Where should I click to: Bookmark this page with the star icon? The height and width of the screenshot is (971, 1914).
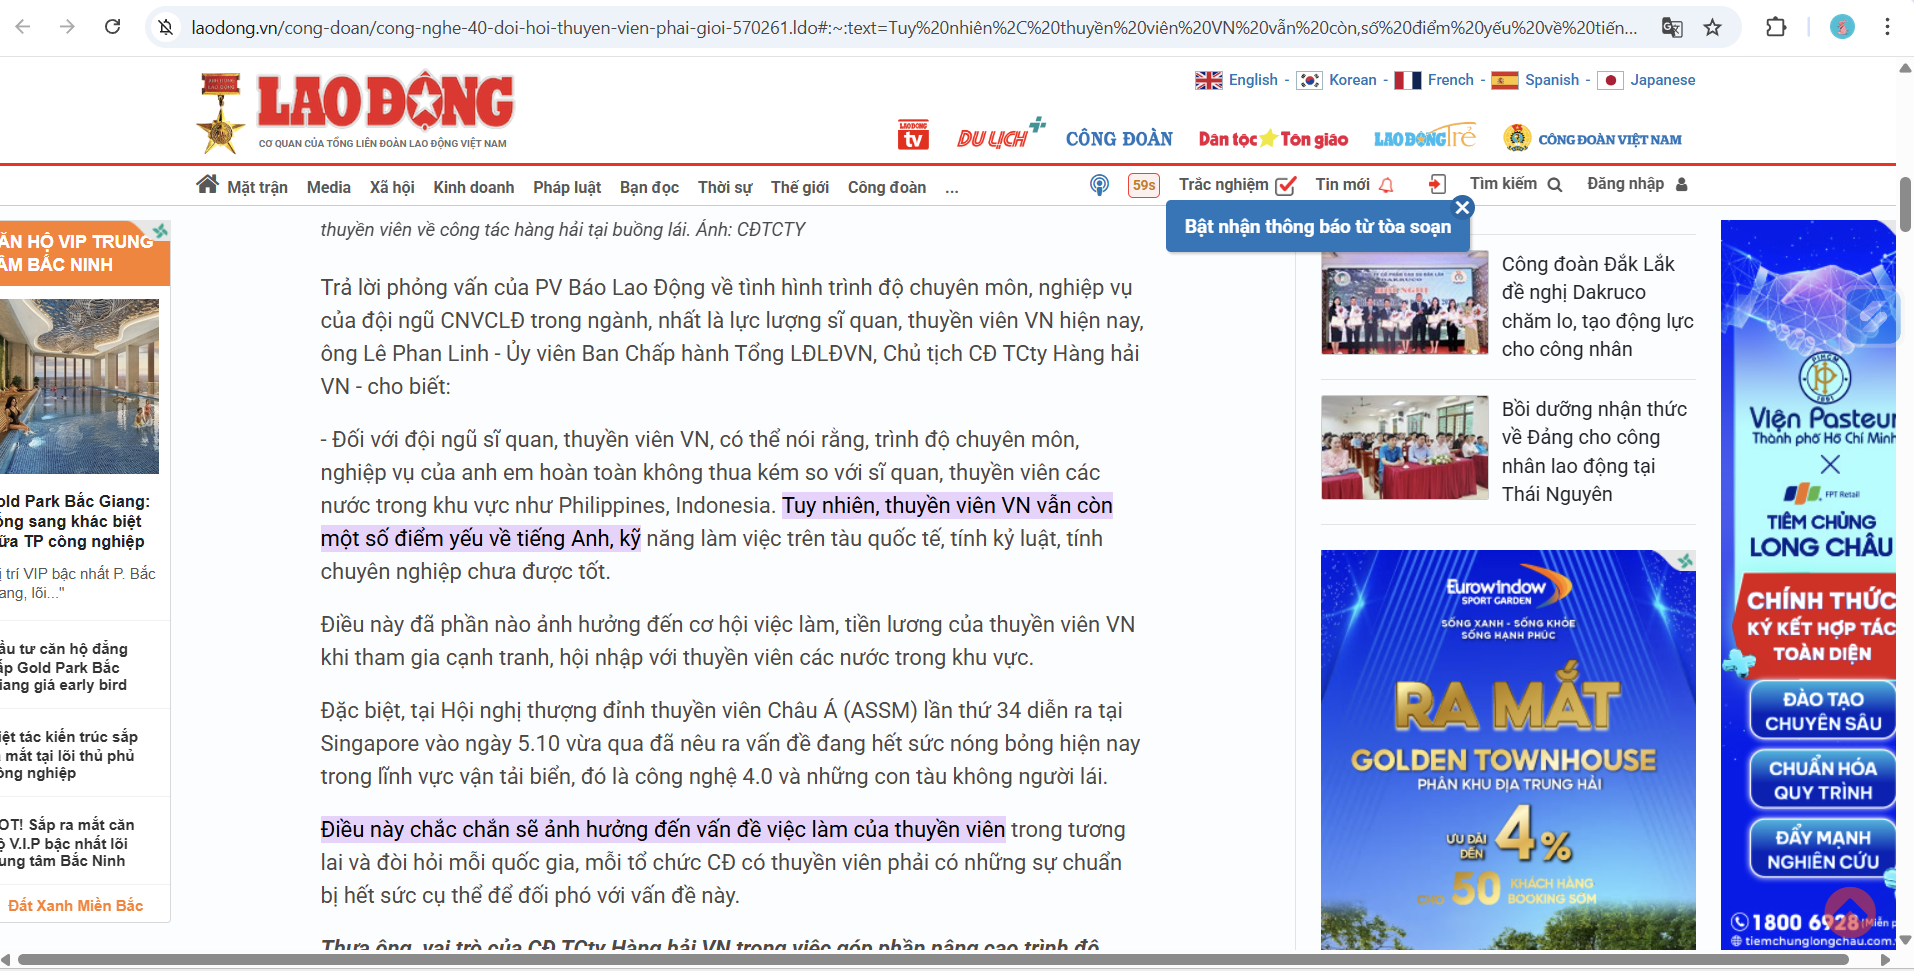(x=1713, y=27)
